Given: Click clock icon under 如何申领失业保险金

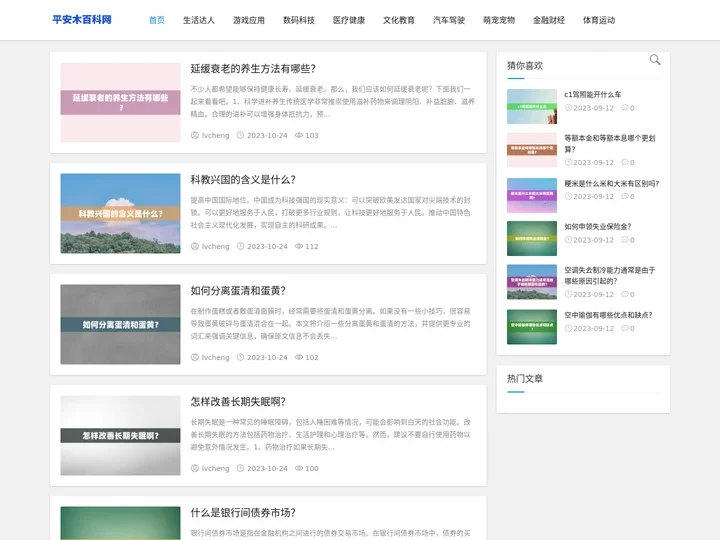Looking at the screenshot, I should [x=568, y=240].
